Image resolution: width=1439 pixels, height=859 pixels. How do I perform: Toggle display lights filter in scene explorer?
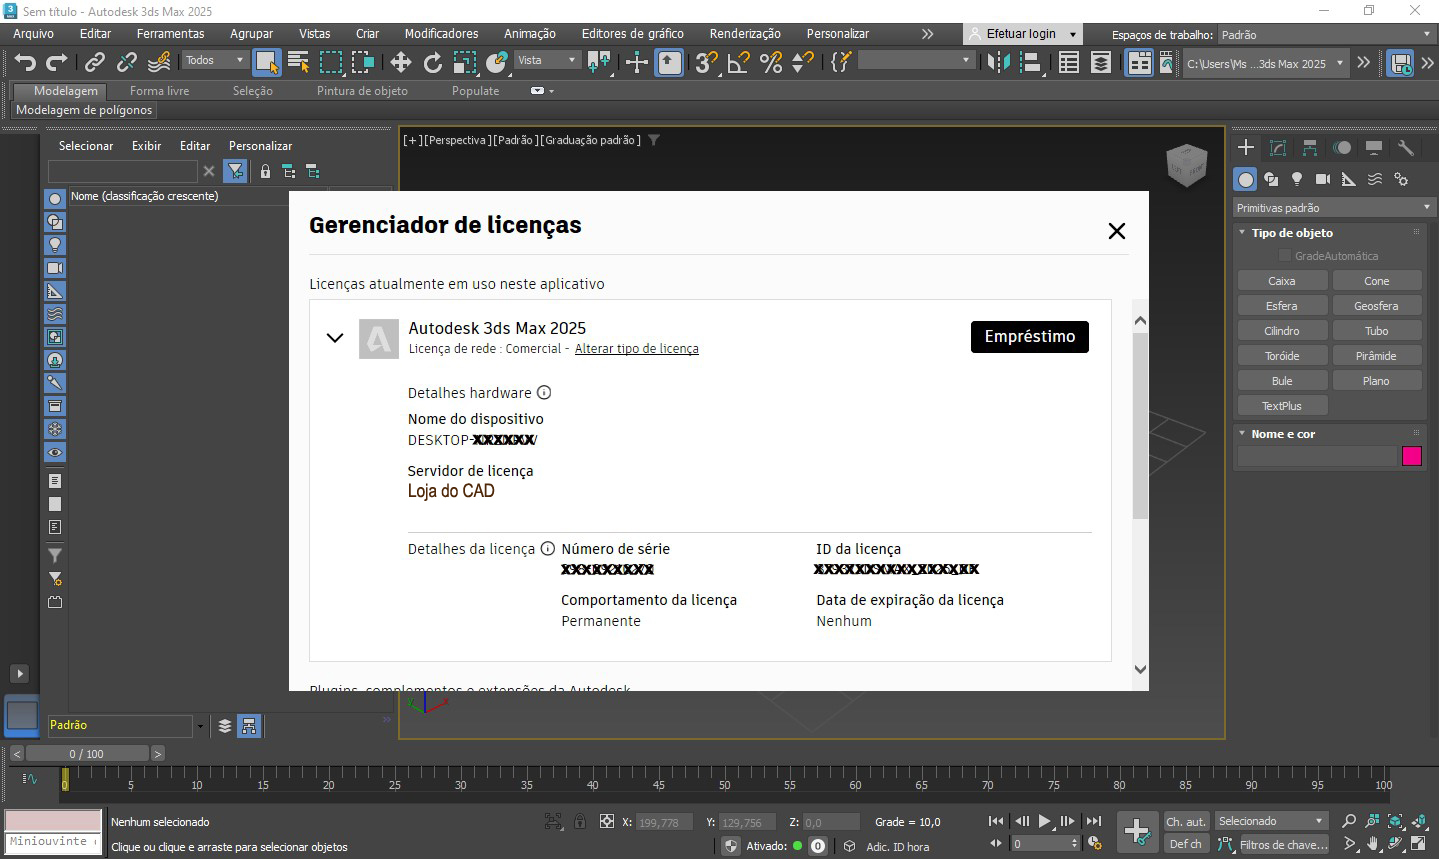point(55,244)
